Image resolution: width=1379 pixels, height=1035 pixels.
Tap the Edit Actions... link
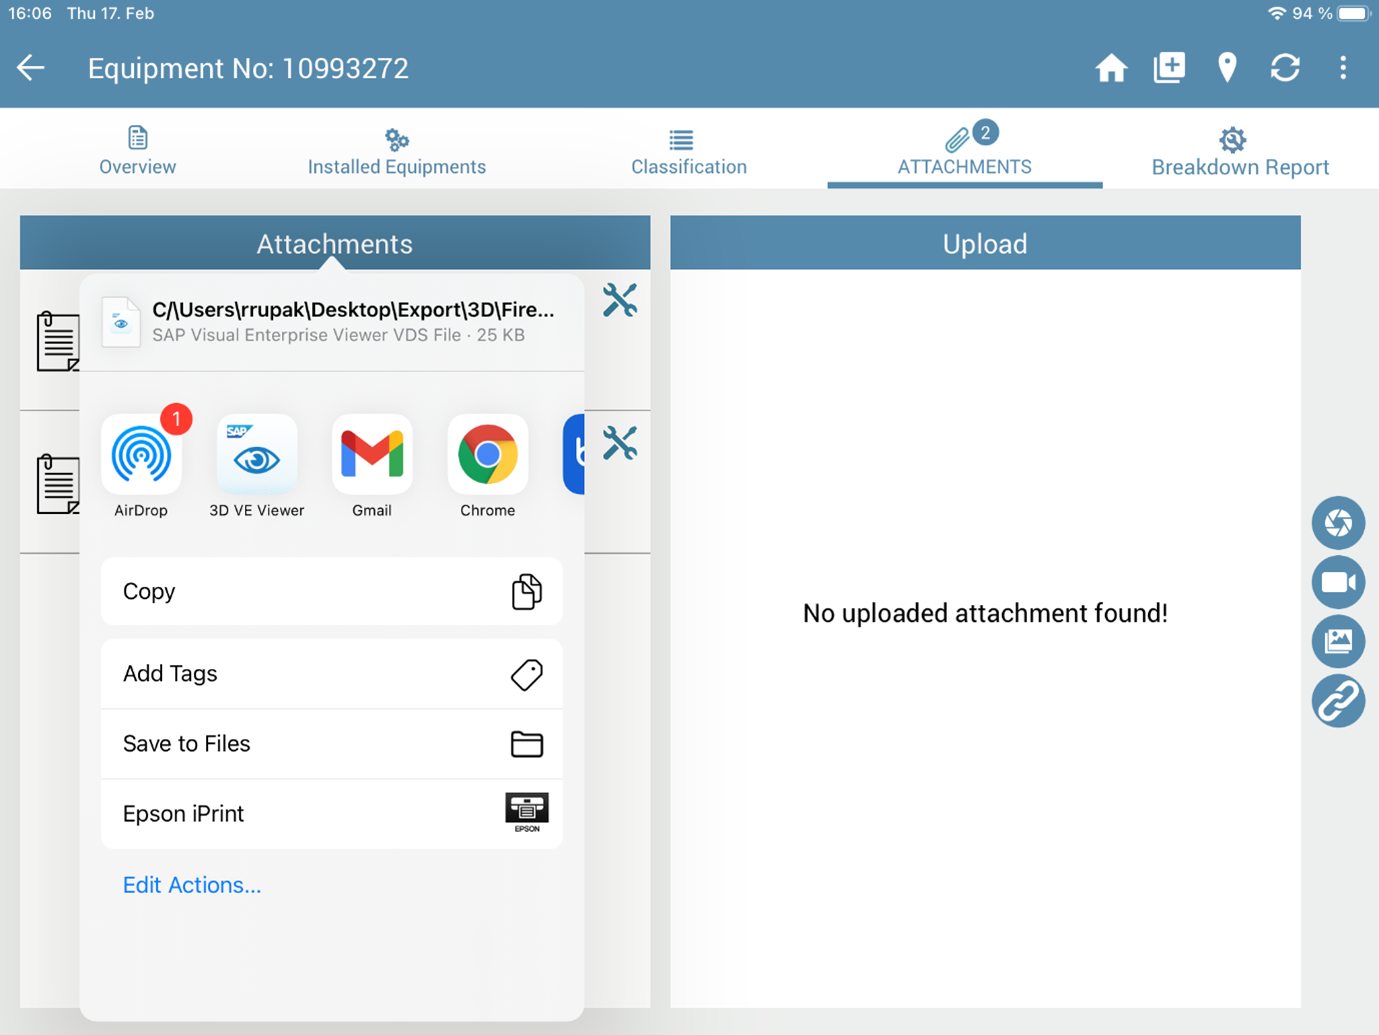click(192, 885)
